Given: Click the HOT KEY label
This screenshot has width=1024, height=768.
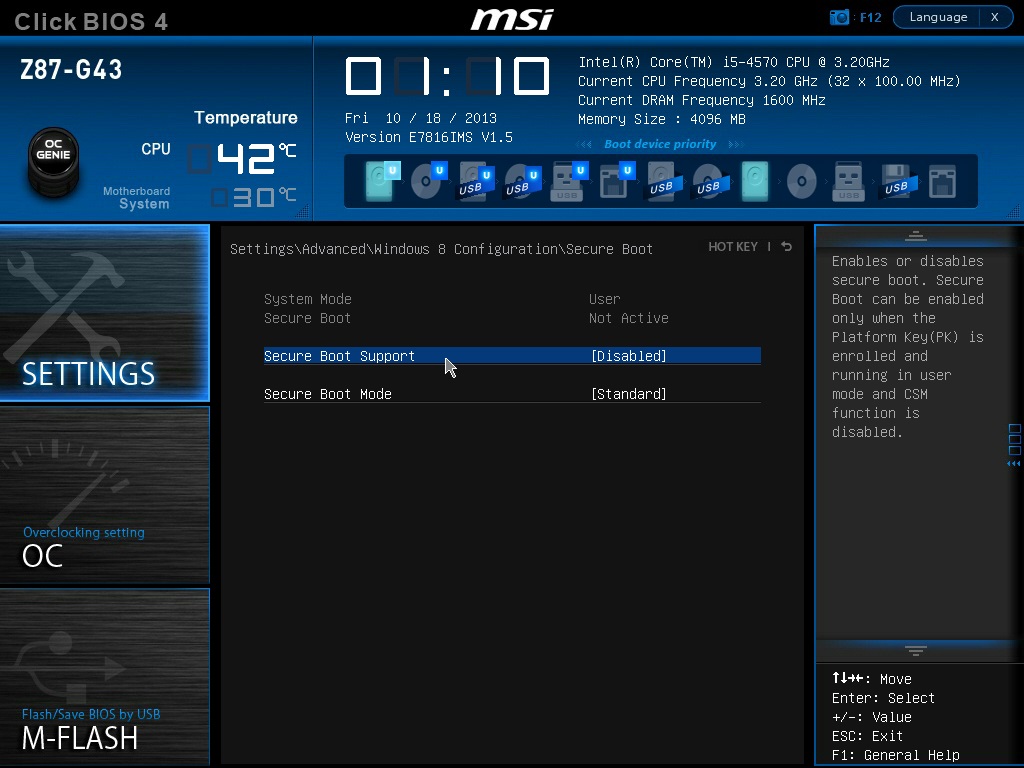Looking at the screenshot, I should [733, 247].
